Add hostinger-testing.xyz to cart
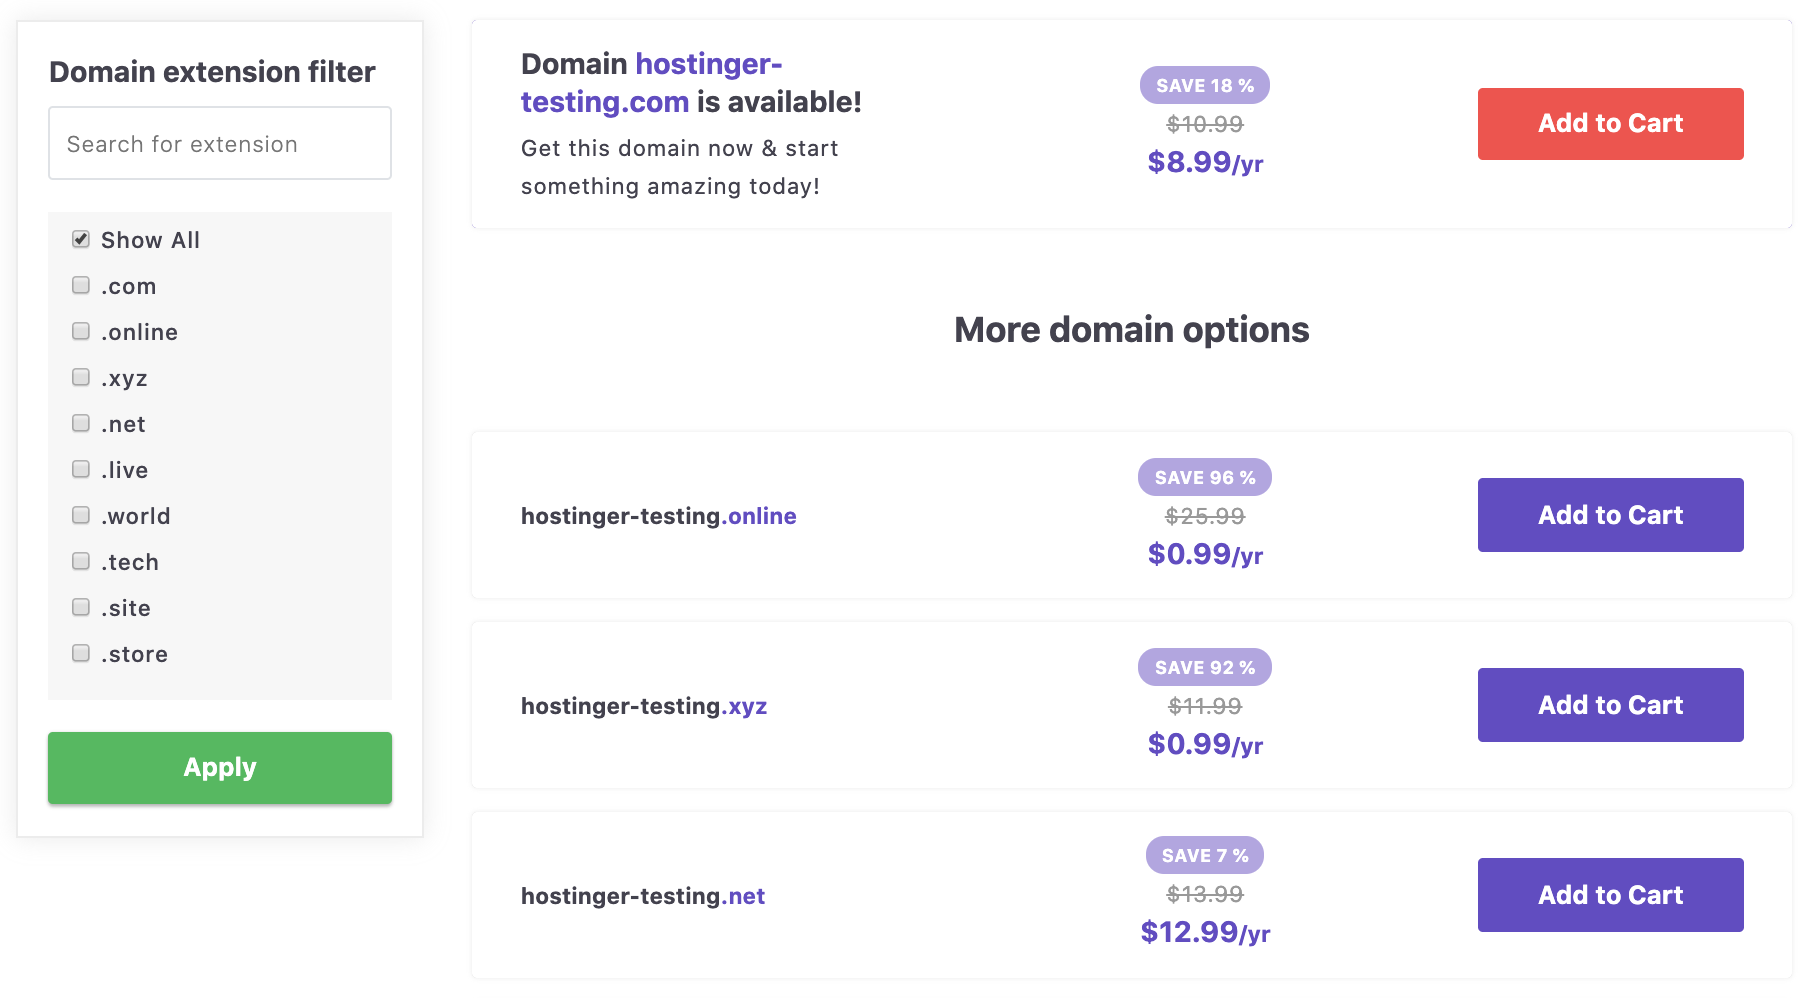 click(x=1610, y=705)
